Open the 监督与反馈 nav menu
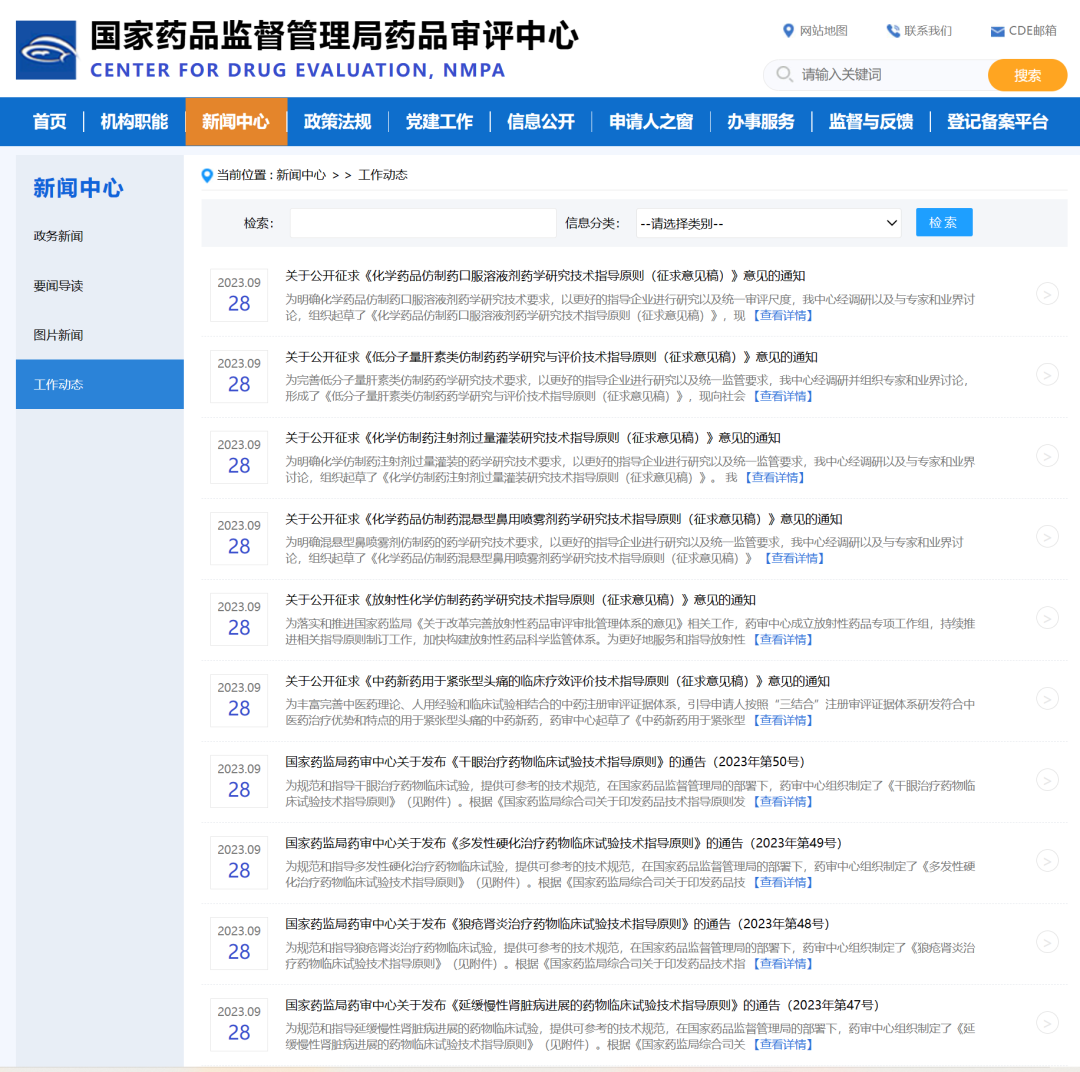1080x1072 pixels. coord(871,122)
